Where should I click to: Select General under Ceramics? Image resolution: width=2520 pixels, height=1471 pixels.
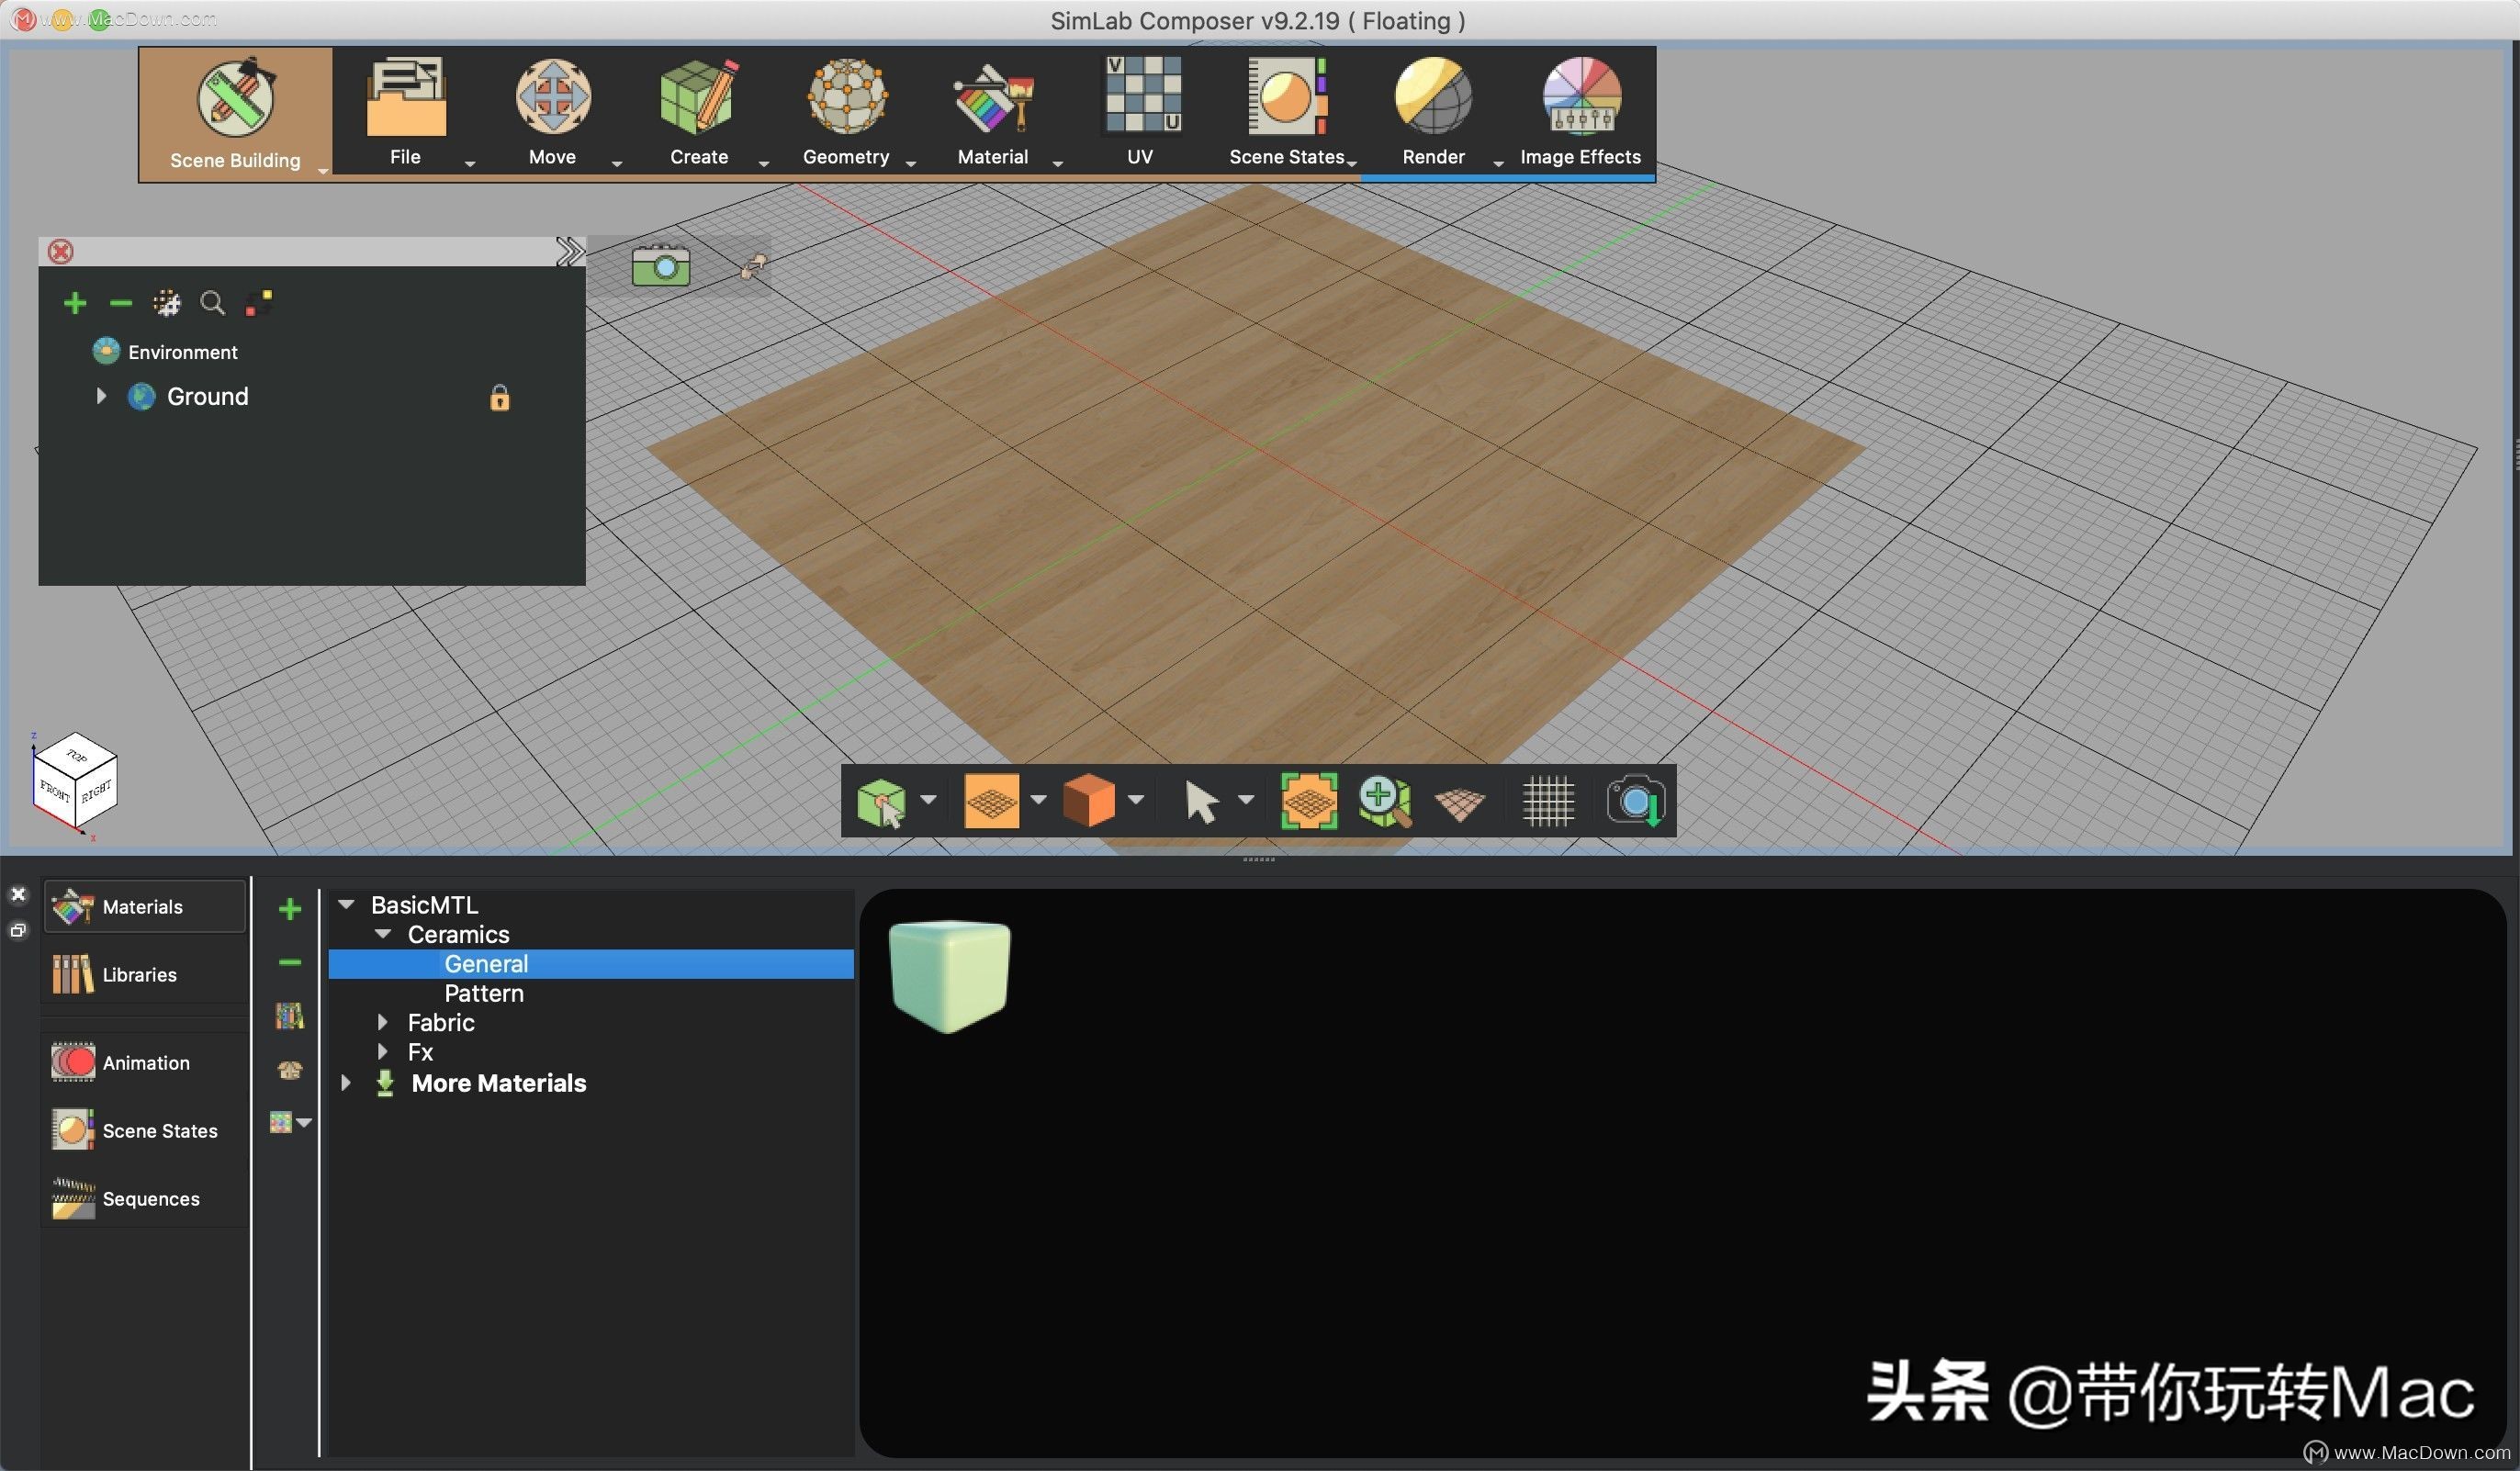click(x=591, y=964)
